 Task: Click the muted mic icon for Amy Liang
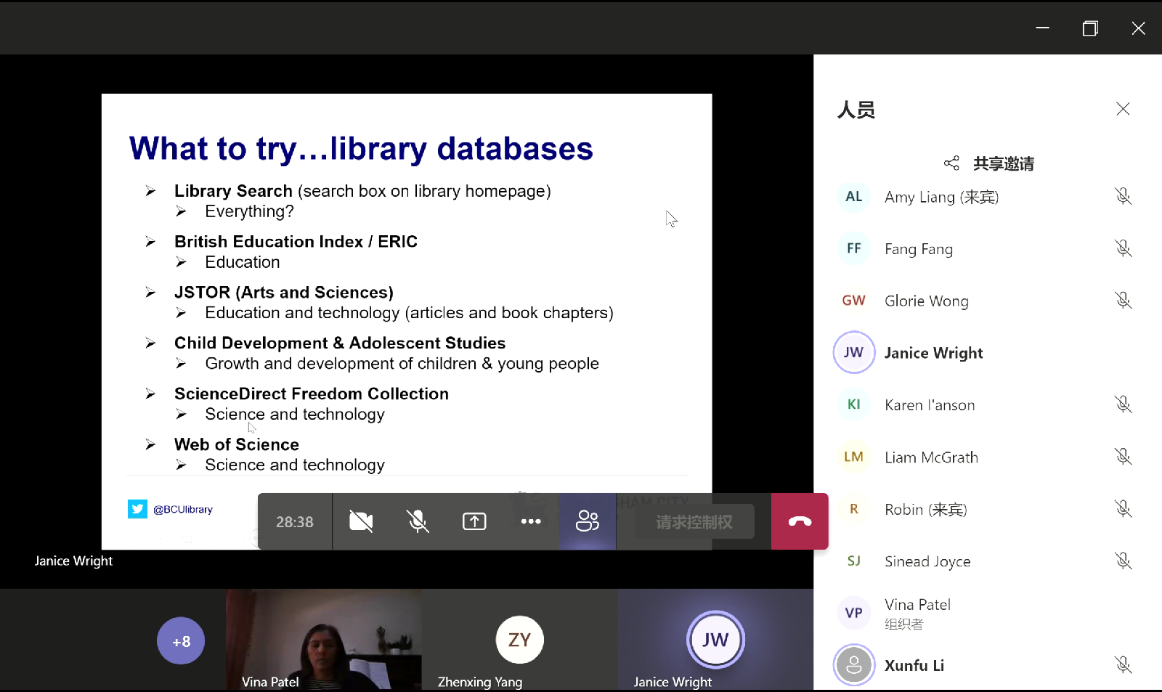[x=1123, y=196]
